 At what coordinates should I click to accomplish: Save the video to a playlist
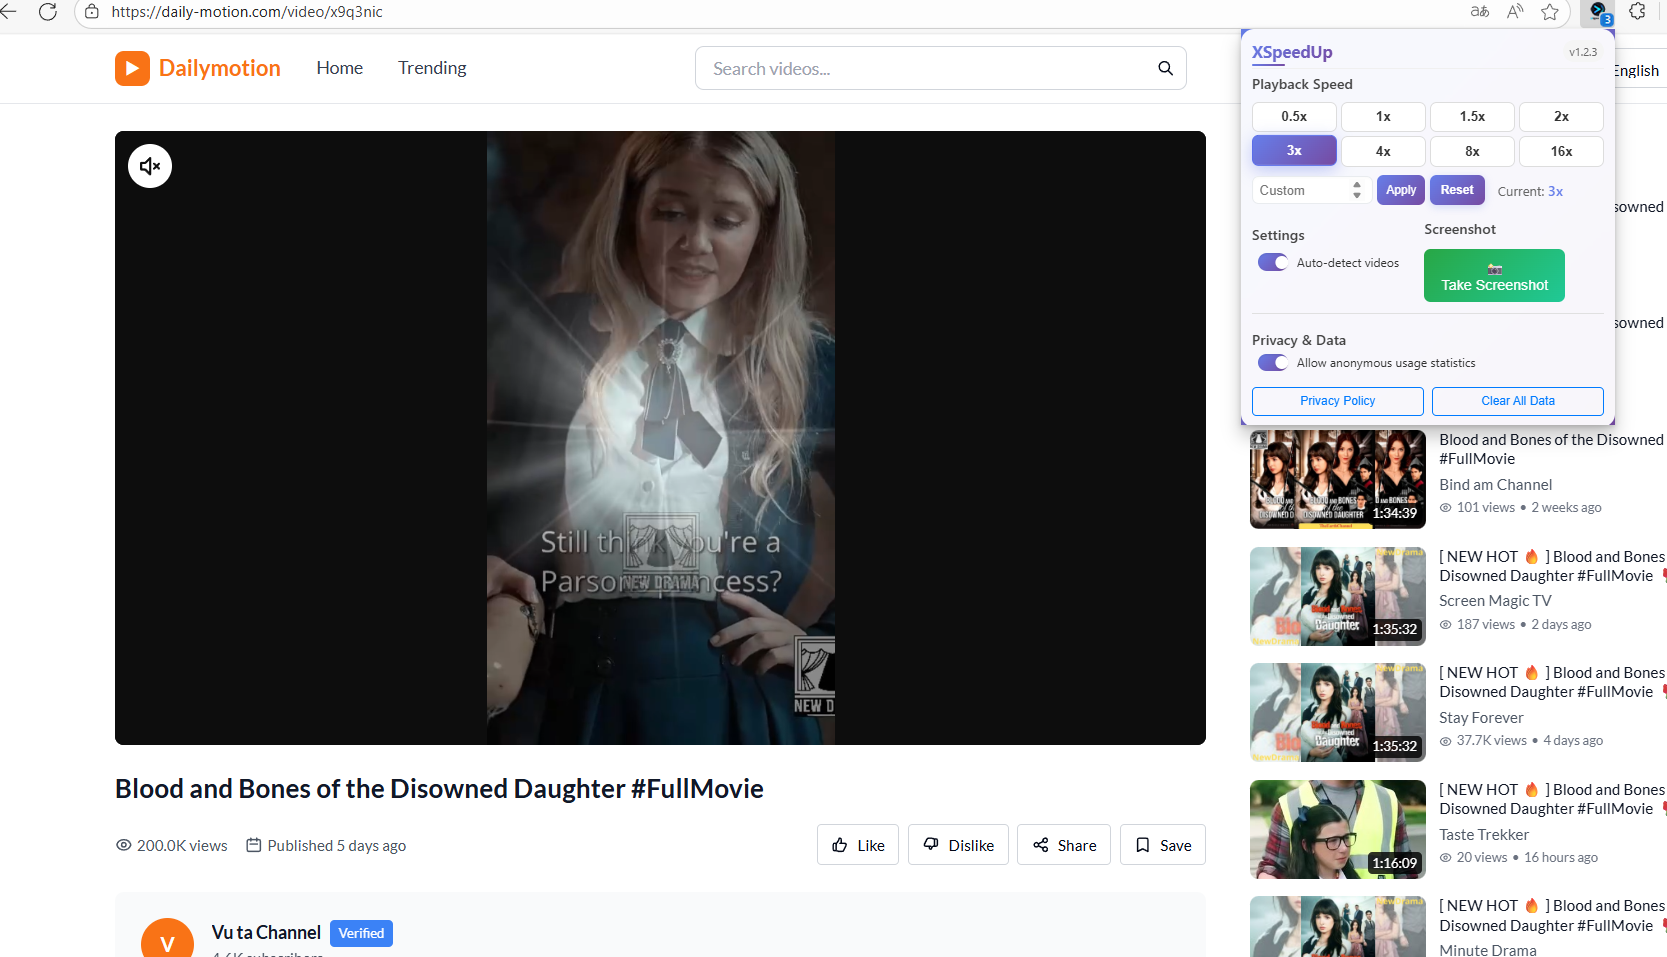pyautogui.click(x=1161, y=844)
